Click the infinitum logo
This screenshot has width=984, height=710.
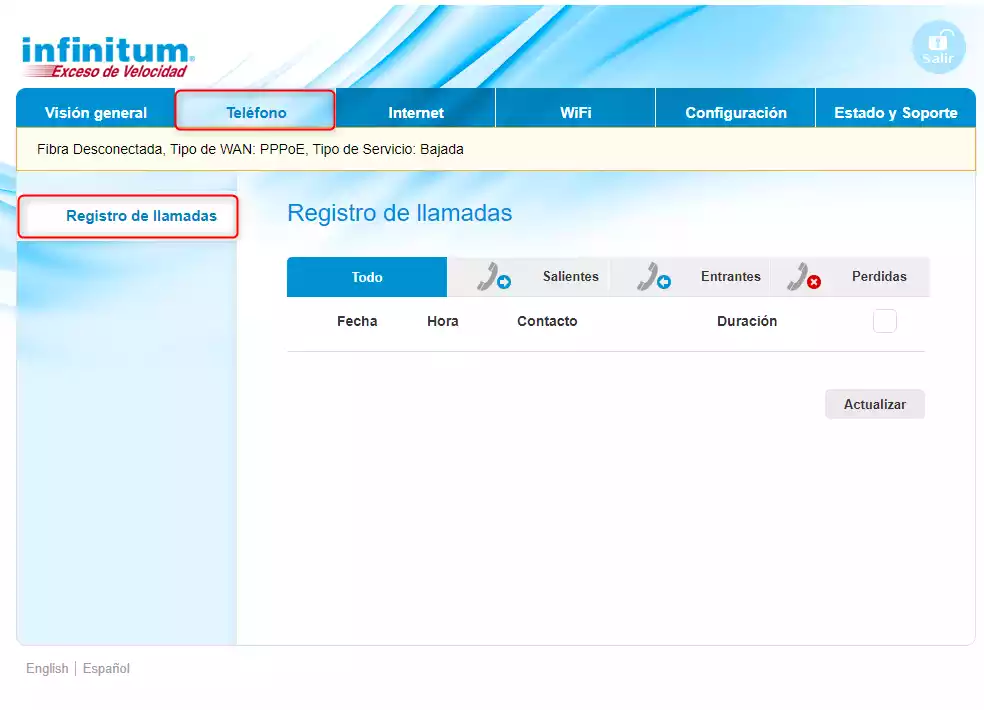coord(107,57)
